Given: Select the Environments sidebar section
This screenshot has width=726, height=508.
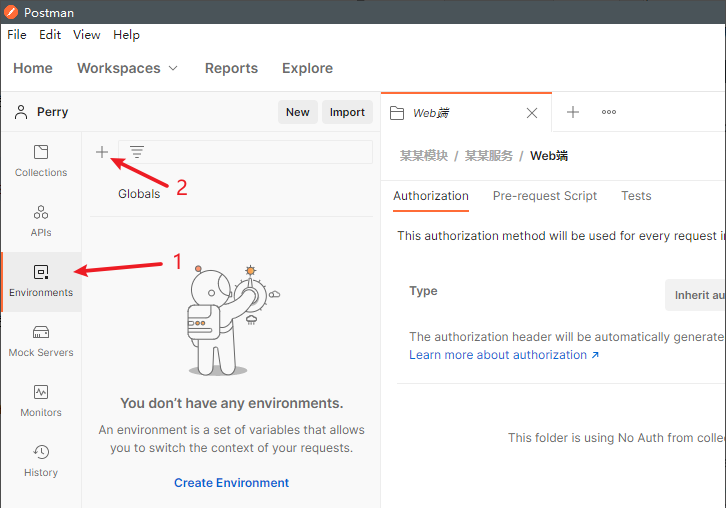Looking at the screenshot, I should 41,282.
